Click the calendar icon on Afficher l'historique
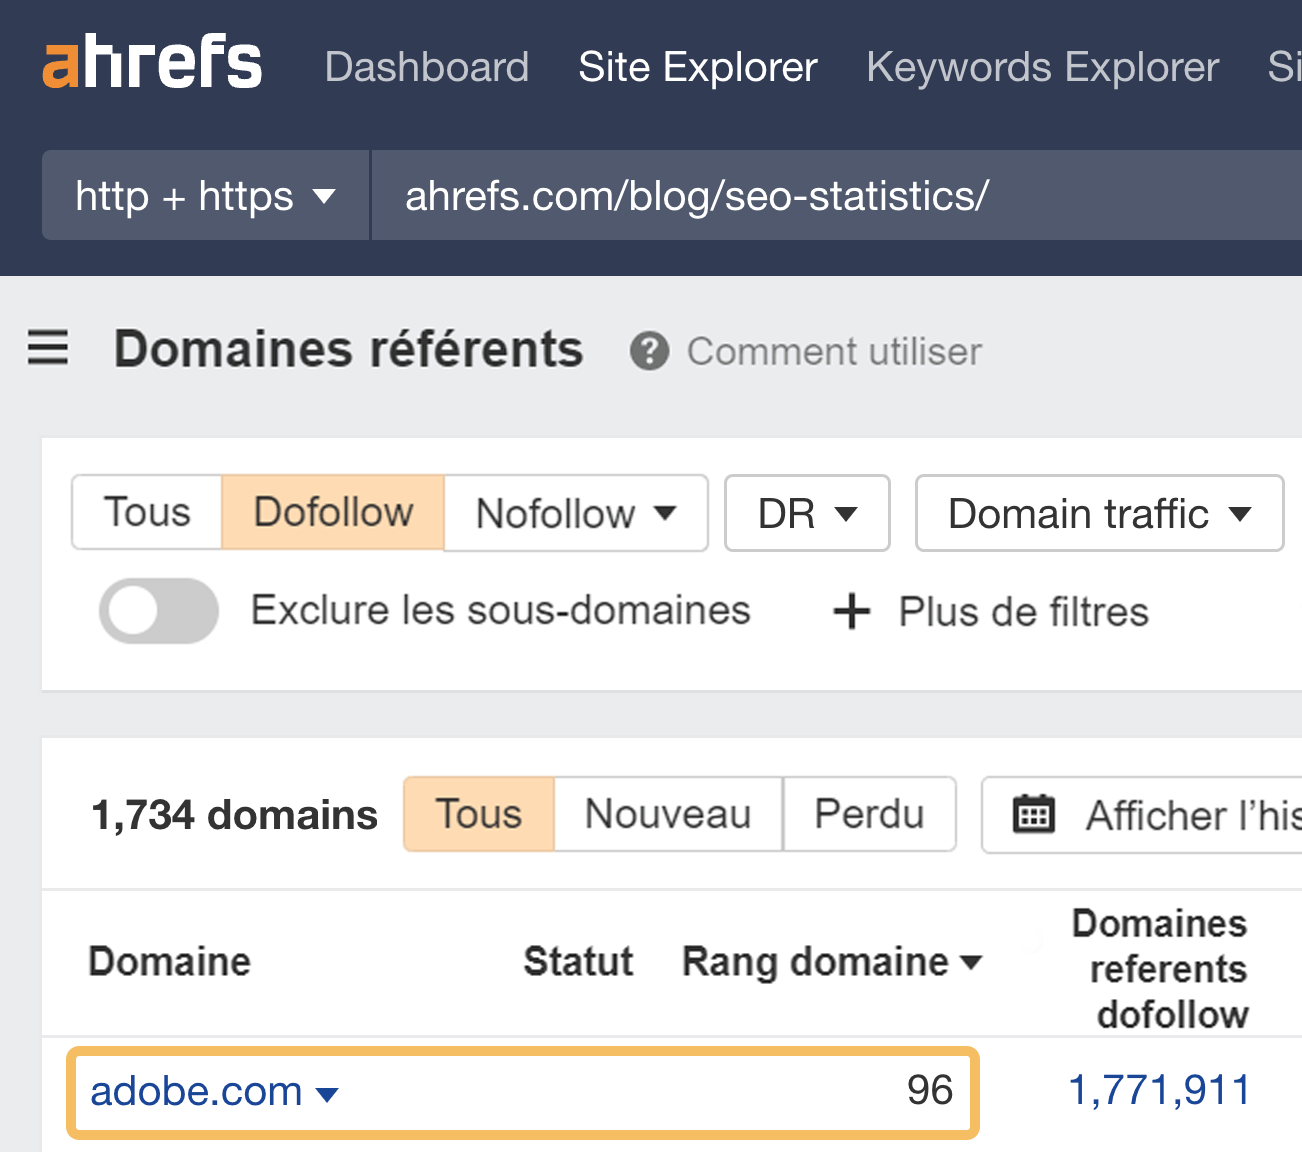This screenshot has width=1302, height=1152. [1035, 814]
